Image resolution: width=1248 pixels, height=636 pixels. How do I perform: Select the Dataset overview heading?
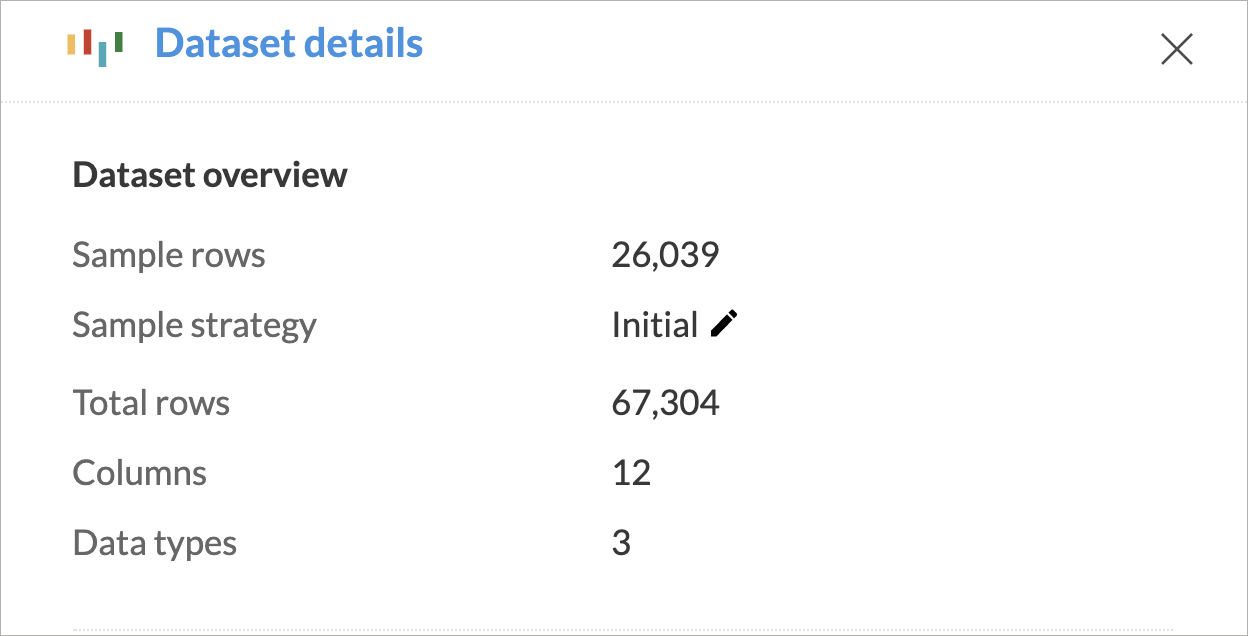click(x=210, y=175)
